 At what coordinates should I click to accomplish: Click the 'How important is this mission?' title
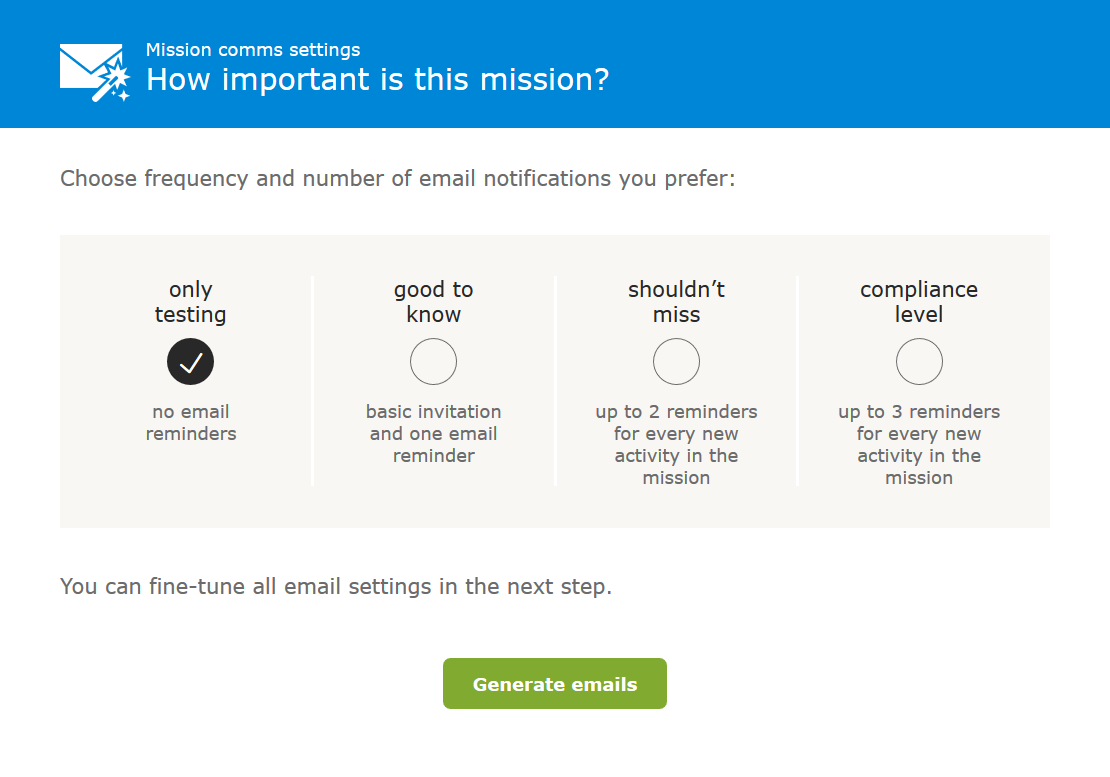pos(377,79)
